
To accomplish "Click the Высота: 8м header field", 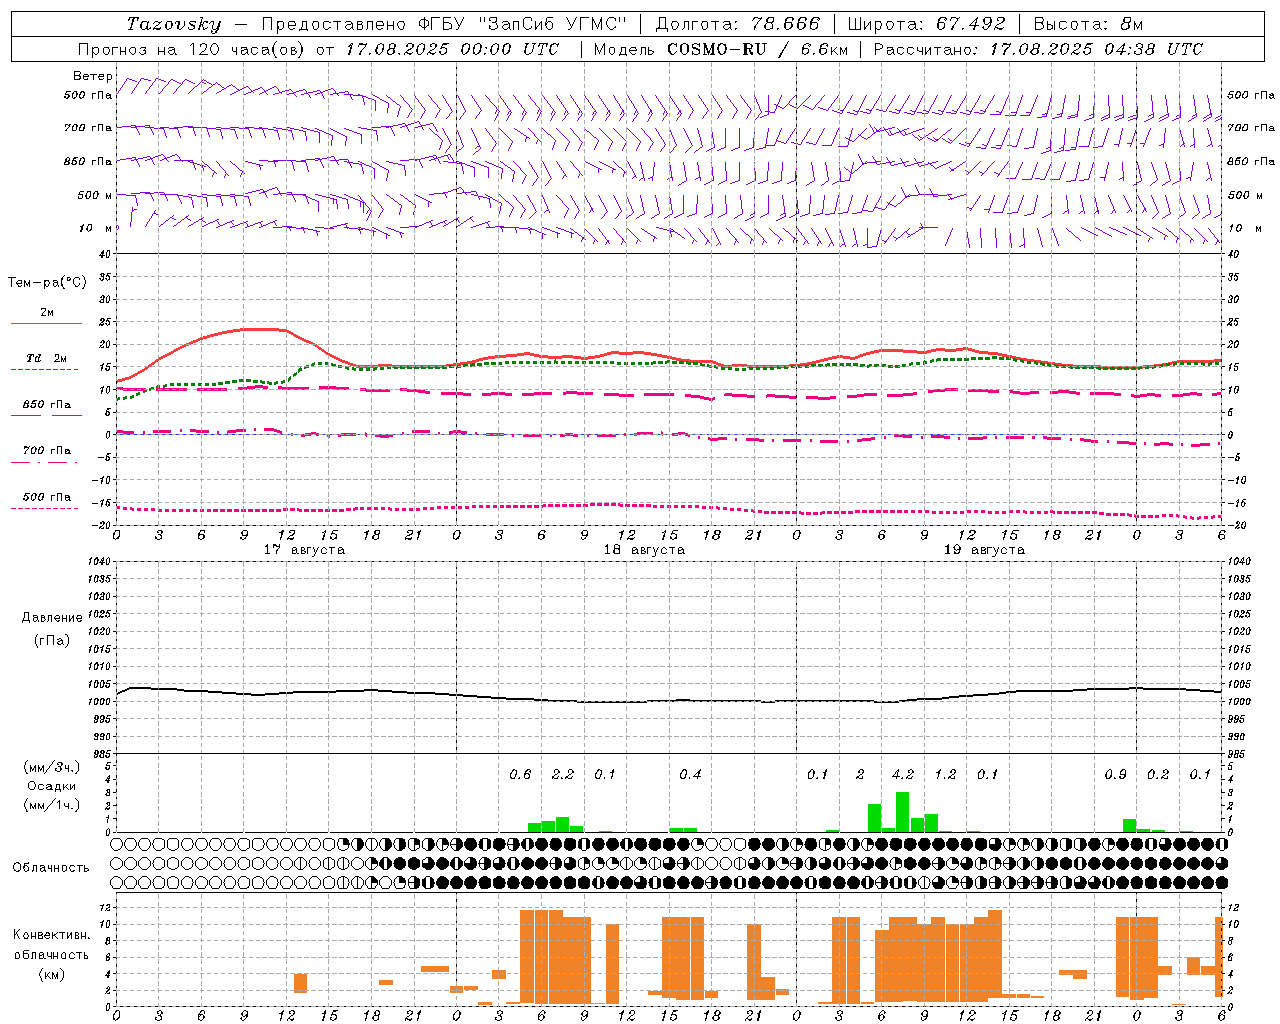I will (1088, 24).
